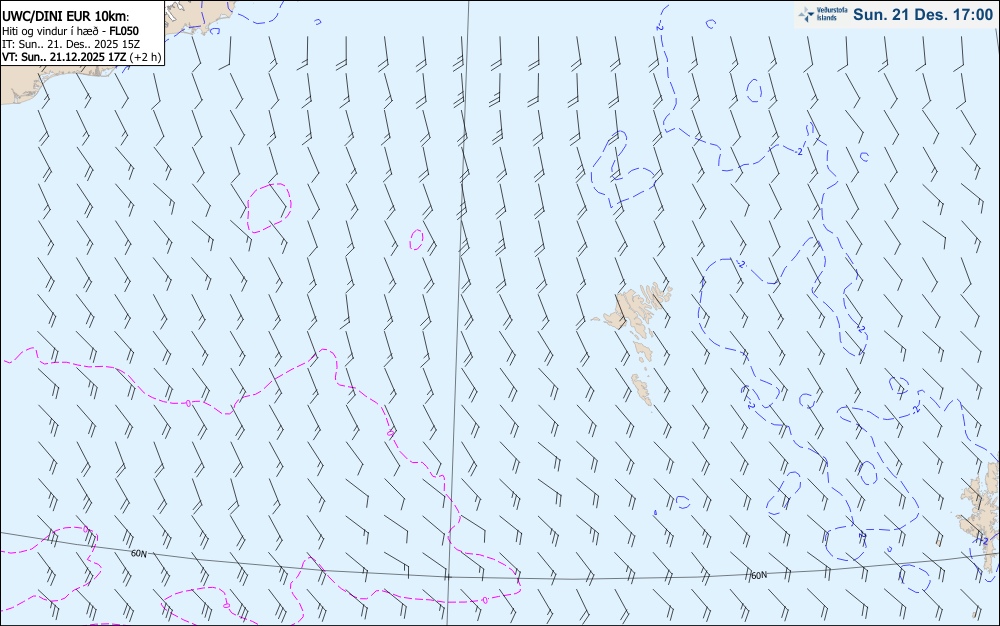Click the 'UWC/DINI EUR 10km' title text
This screenshot has width=1000, height=626.
(x=65, y=17)
